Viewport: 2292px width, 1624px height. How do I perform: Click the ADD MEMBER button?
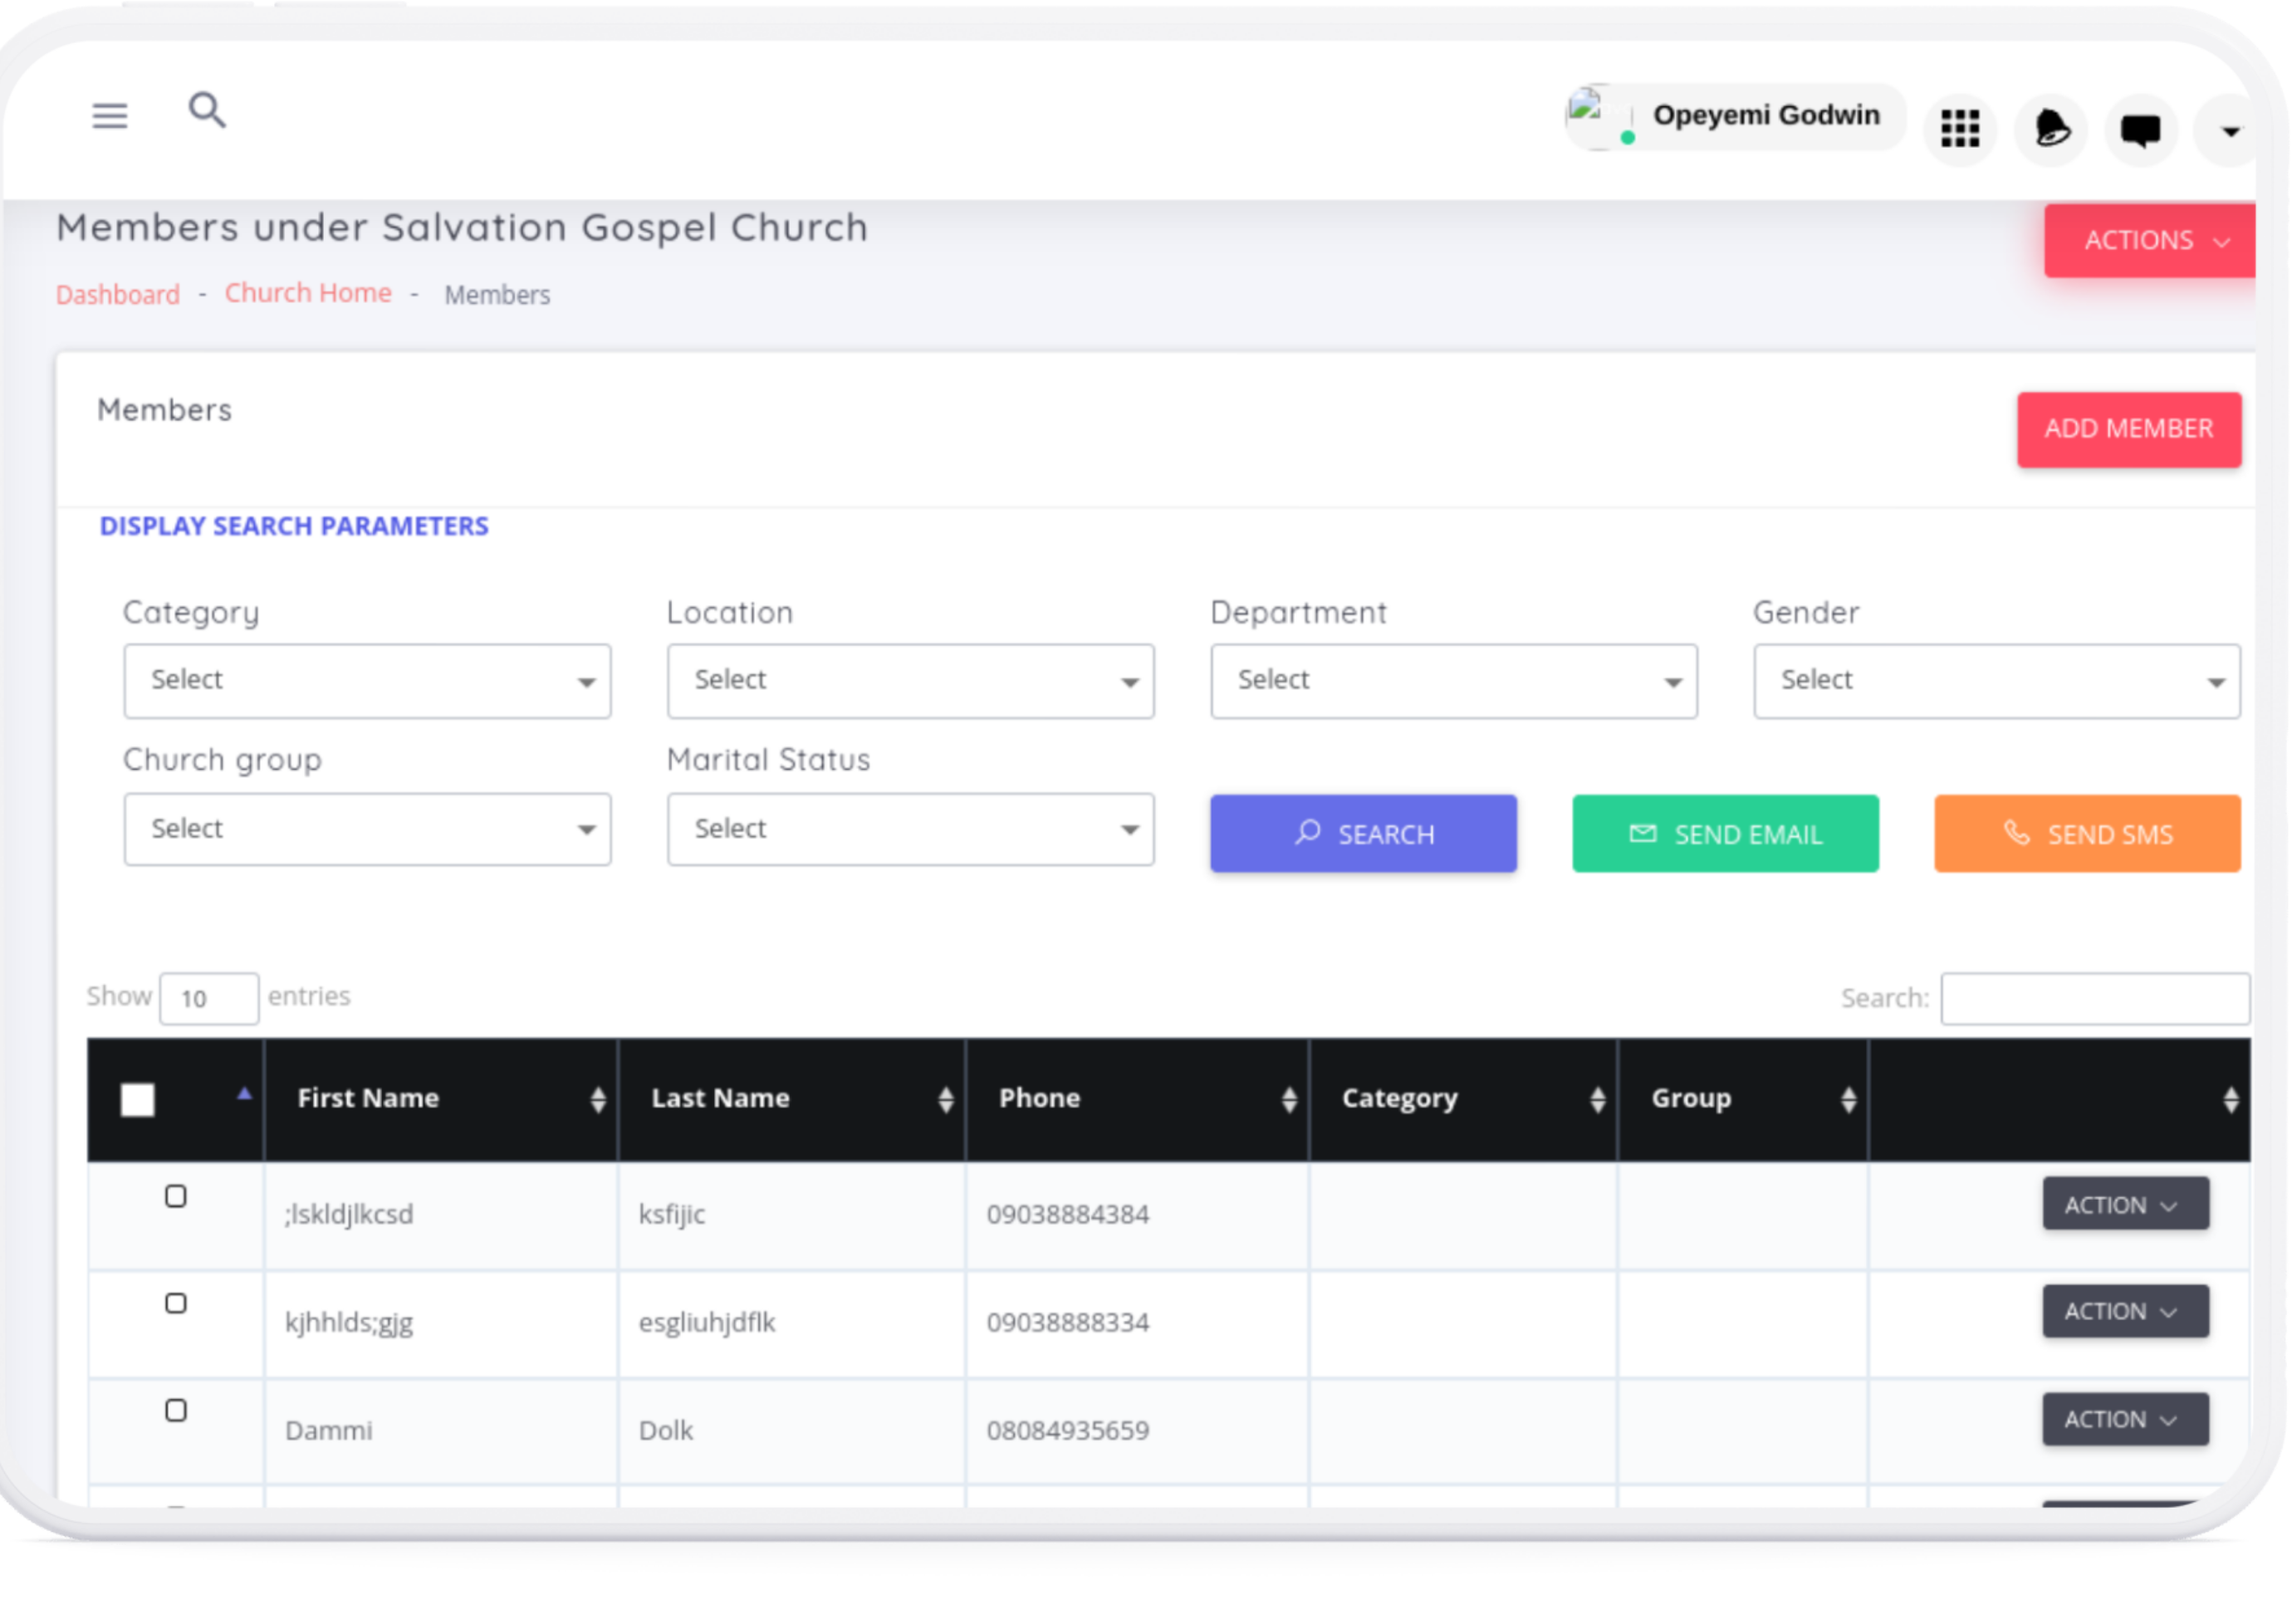point(2127,429)
